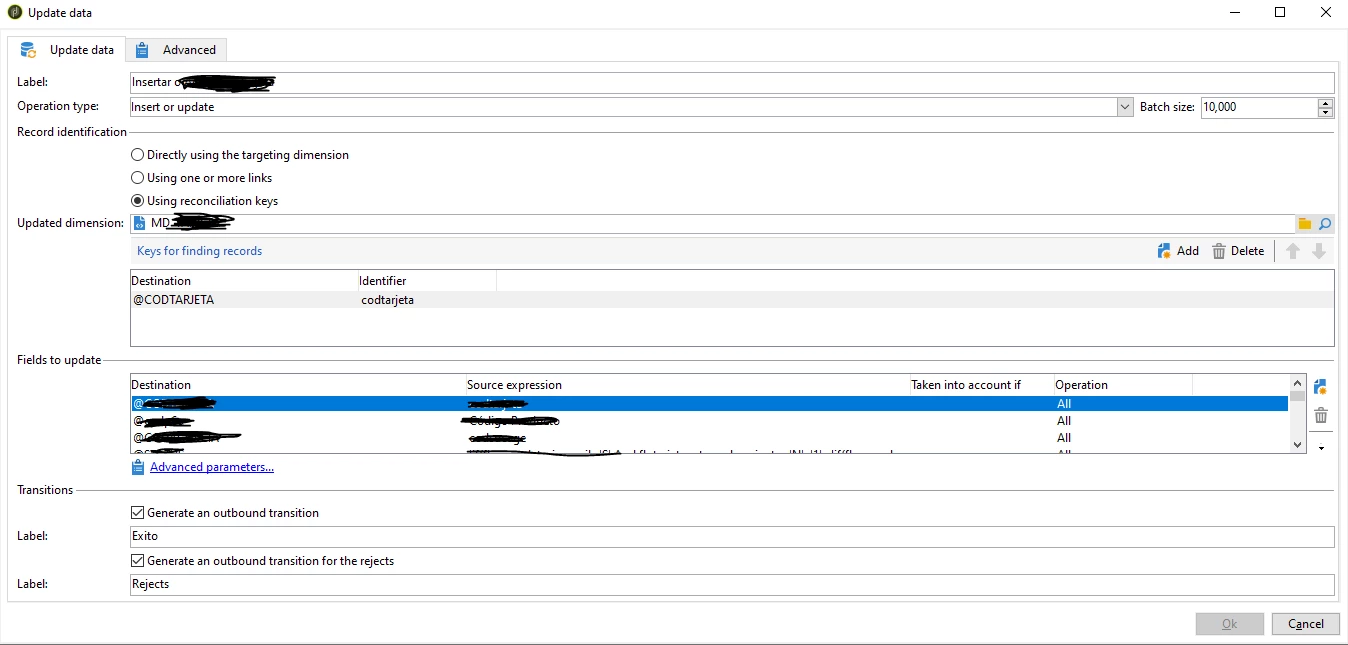
Task: Click the Updated dimension schema icon
Action: [140, 224]
